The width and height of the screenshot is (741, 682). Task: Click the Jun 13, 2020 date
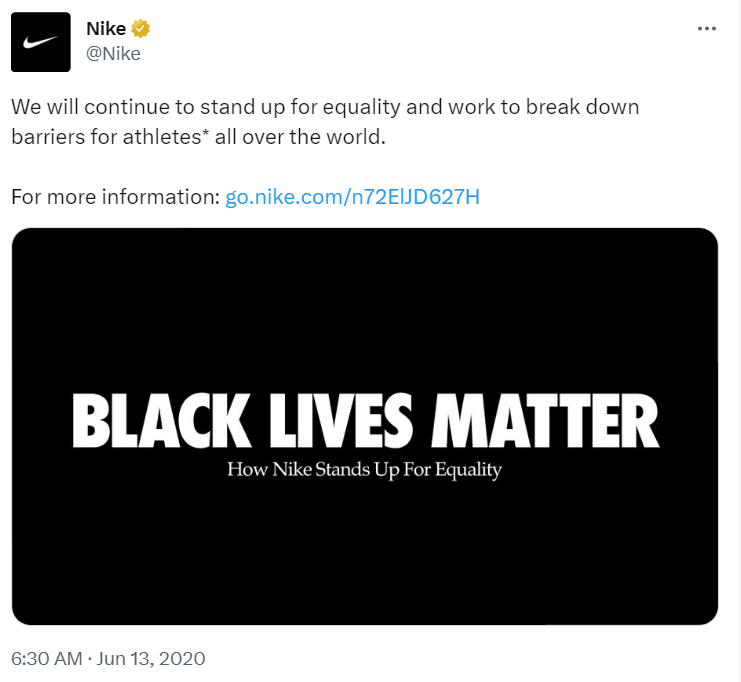point(153,658)
